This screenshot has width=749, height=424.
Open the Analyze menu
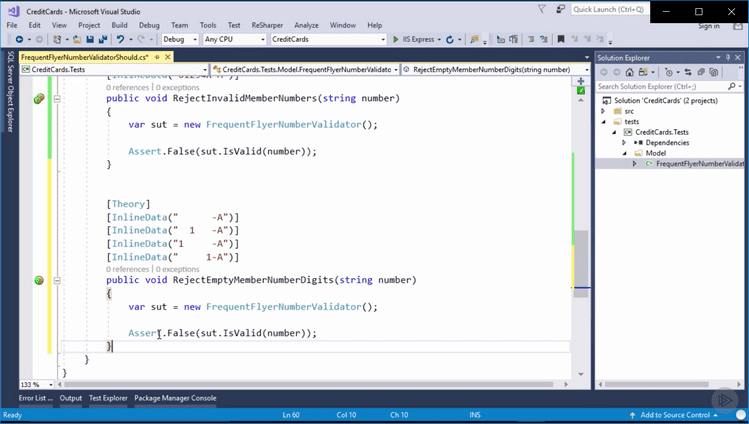[x=306, y=25]
